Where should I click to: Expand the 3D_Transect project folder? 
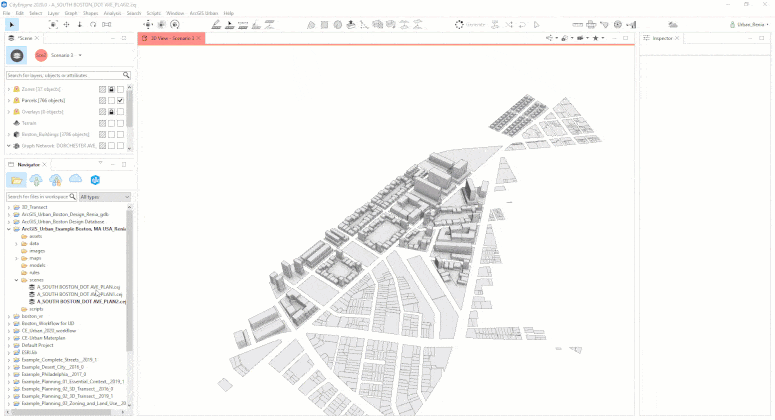pyautogui.click(x=9, y=208)
